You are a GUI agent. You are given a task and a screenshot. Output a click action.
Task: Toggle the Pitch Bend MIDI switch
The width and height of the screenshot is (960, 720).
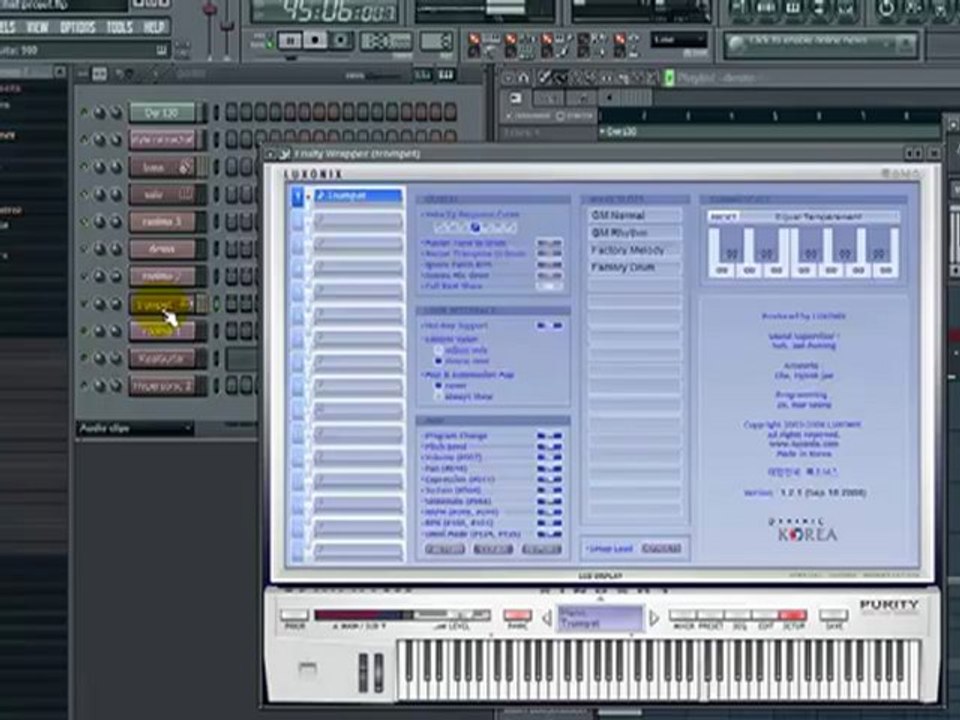pyautogui.click(x=549, y=447)
